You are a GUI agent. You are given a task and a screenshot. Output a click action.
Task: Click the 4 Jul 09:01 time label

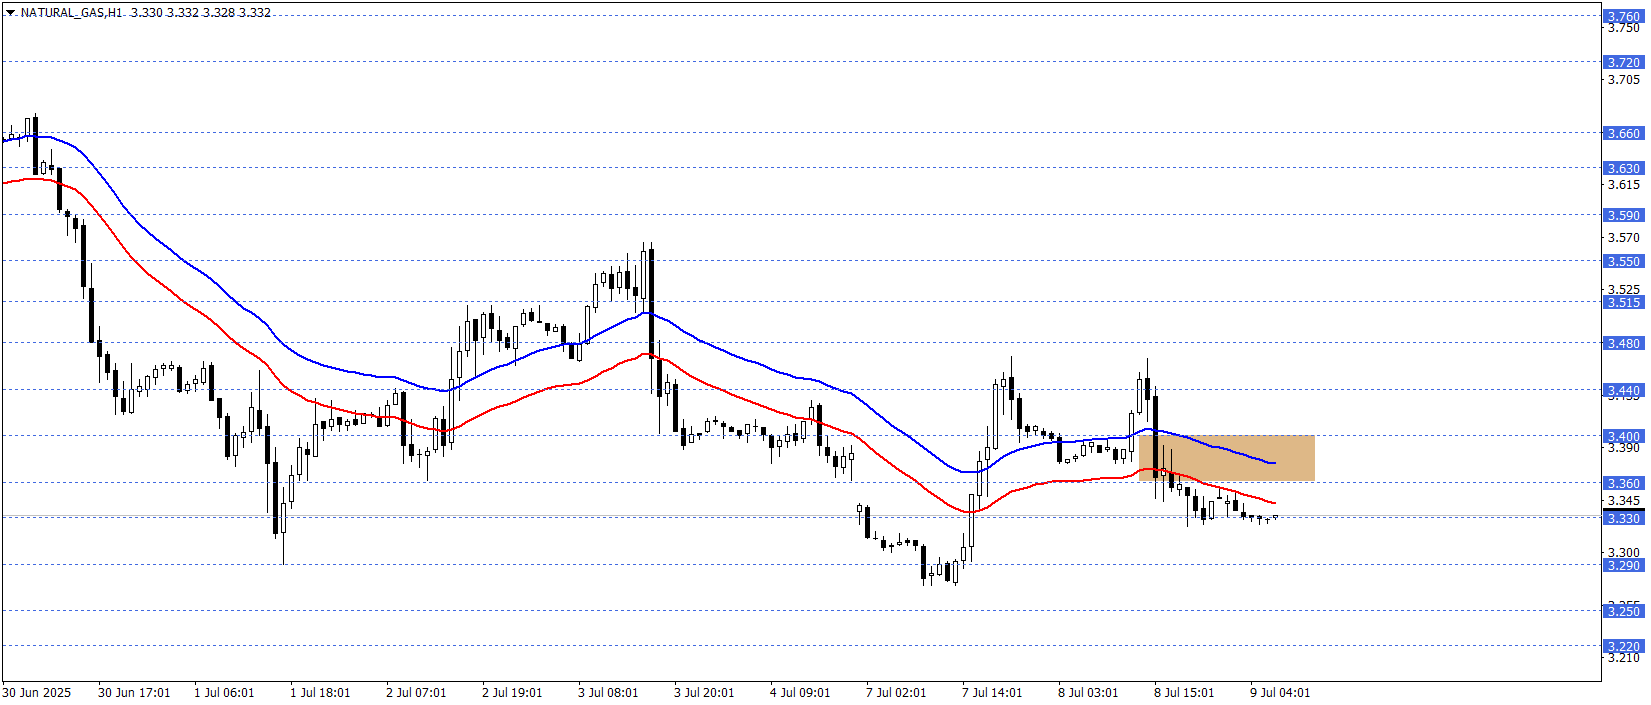800,692
